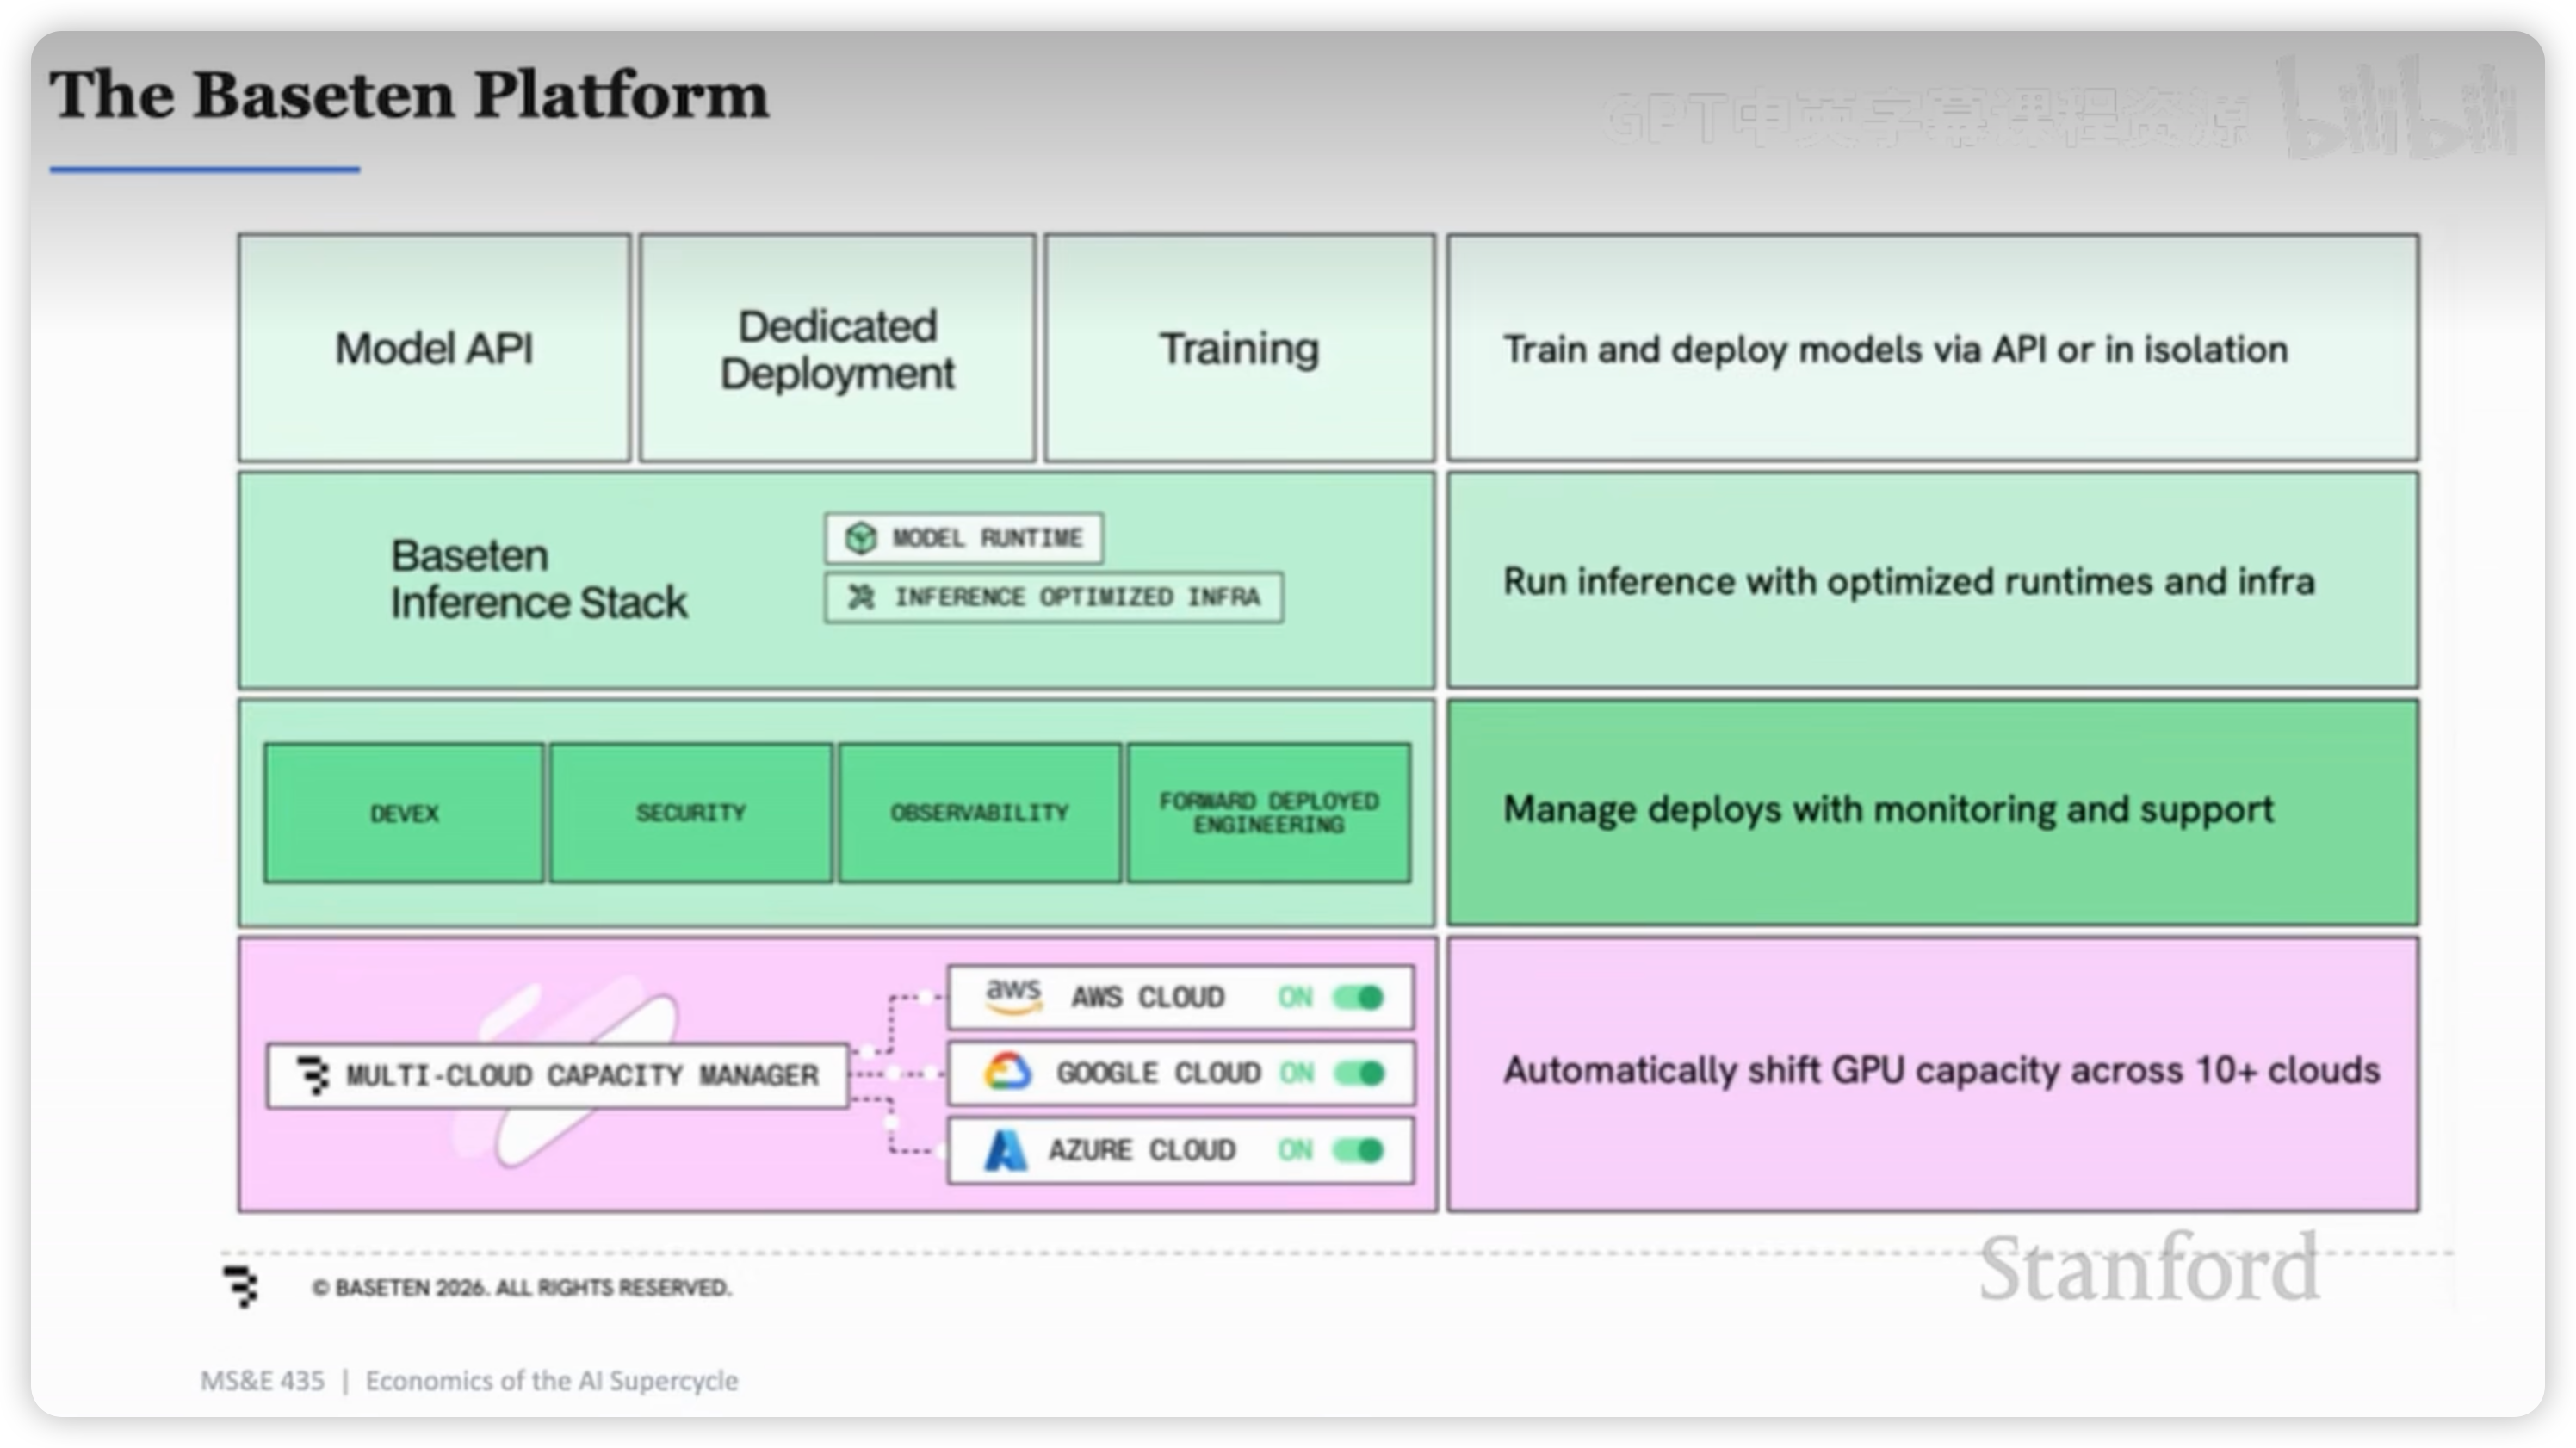Screen dimensions: 2576x1448
Task: Click the Google Cloud logo icon
Action: coord(1007,1072)
